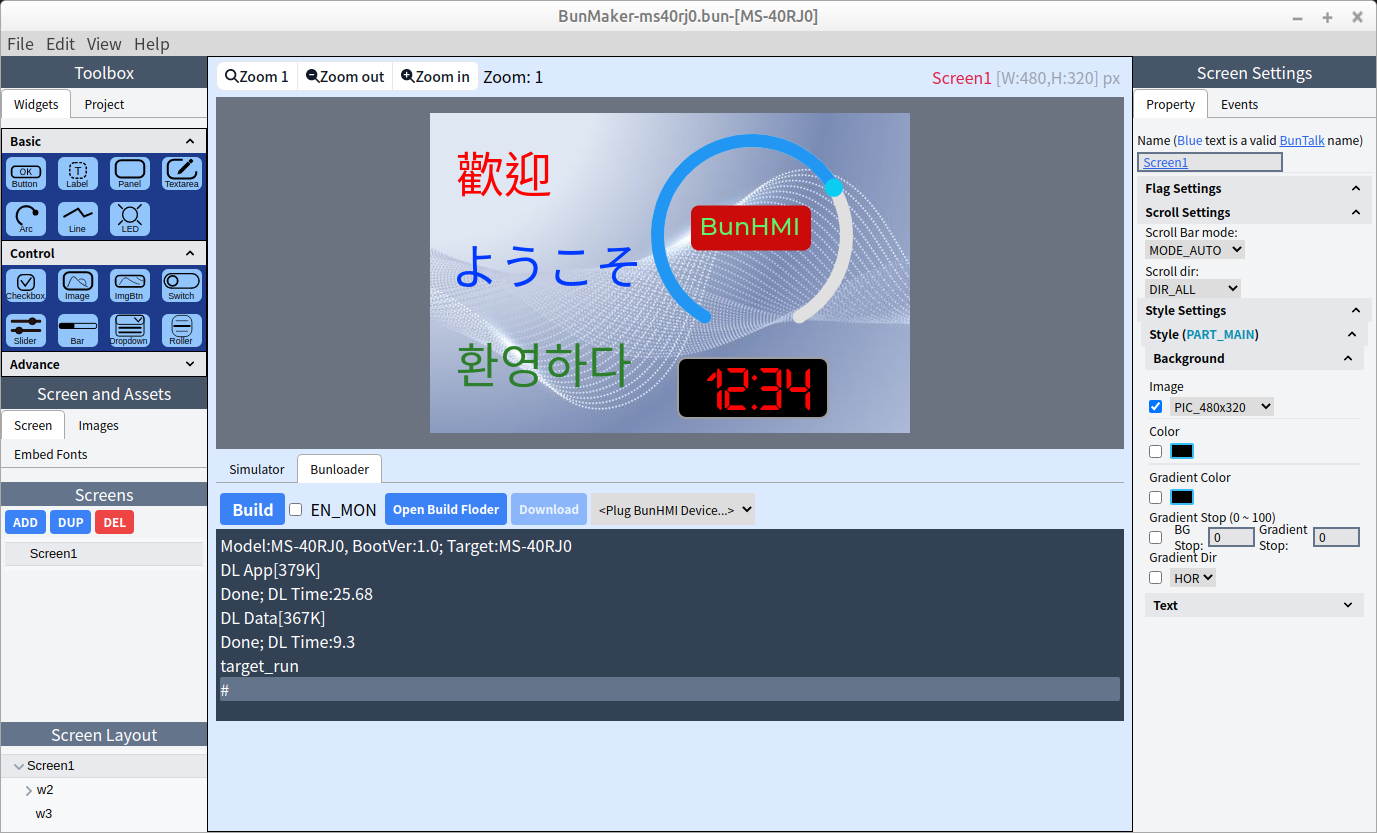Image resolution: width=1377 pixels, height=833 pixels.
Task: Expand the Advance widget section
Action: point(104,365)
